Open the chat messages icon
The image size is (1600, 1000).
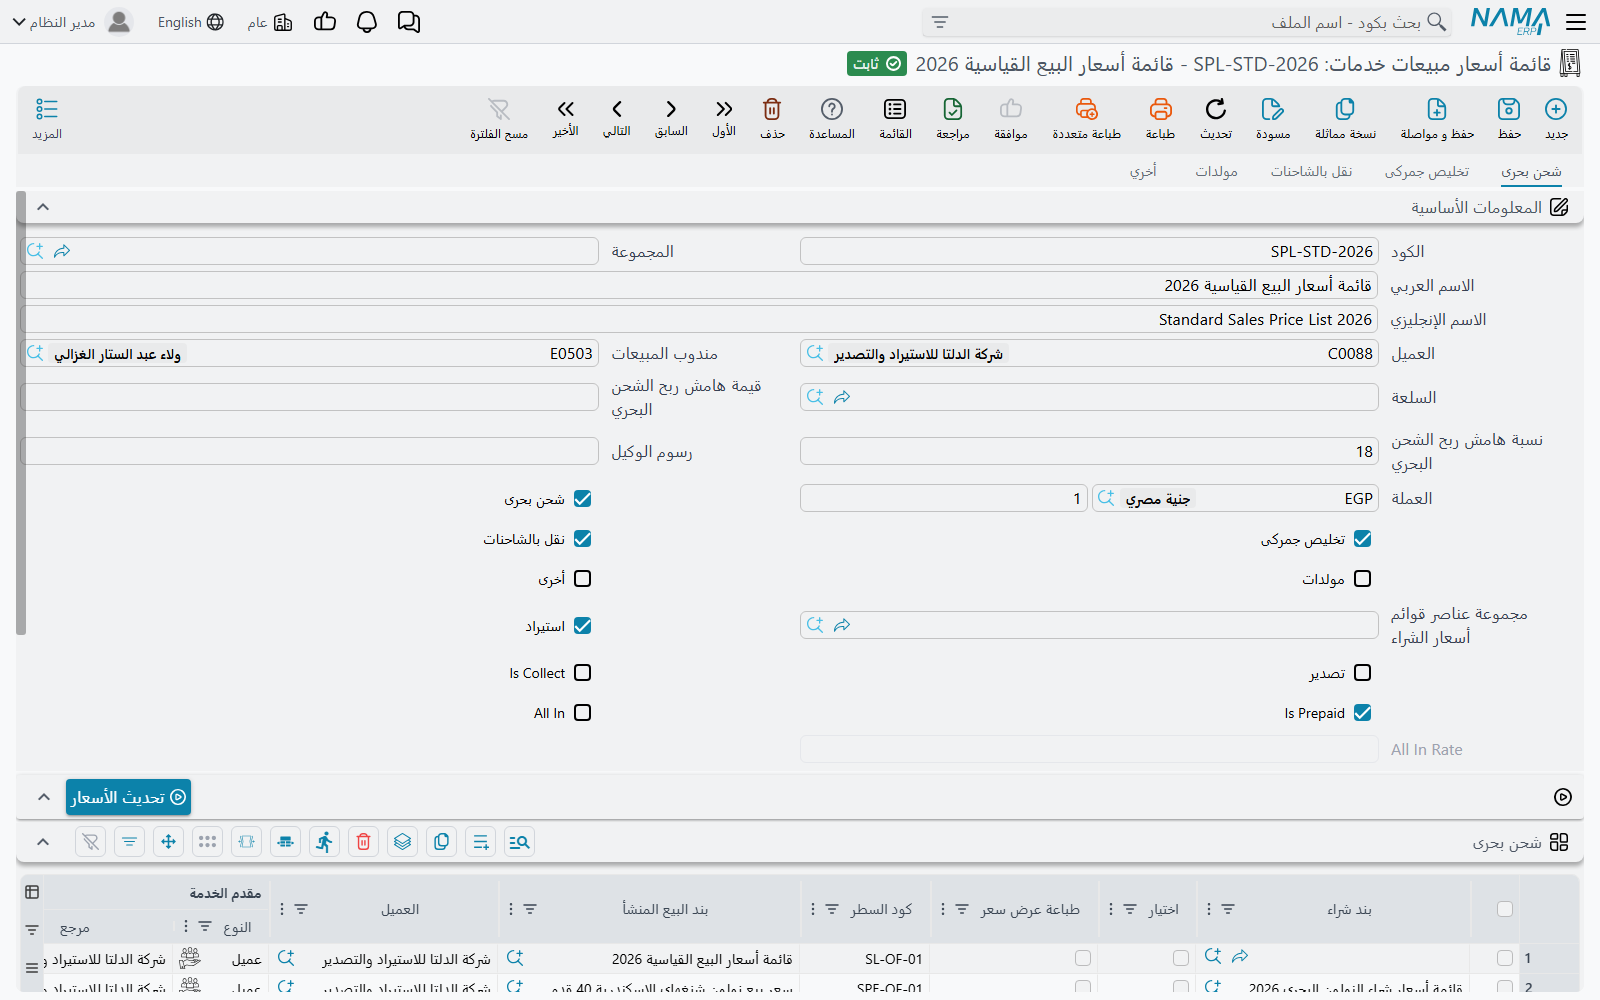coord(409,22)
